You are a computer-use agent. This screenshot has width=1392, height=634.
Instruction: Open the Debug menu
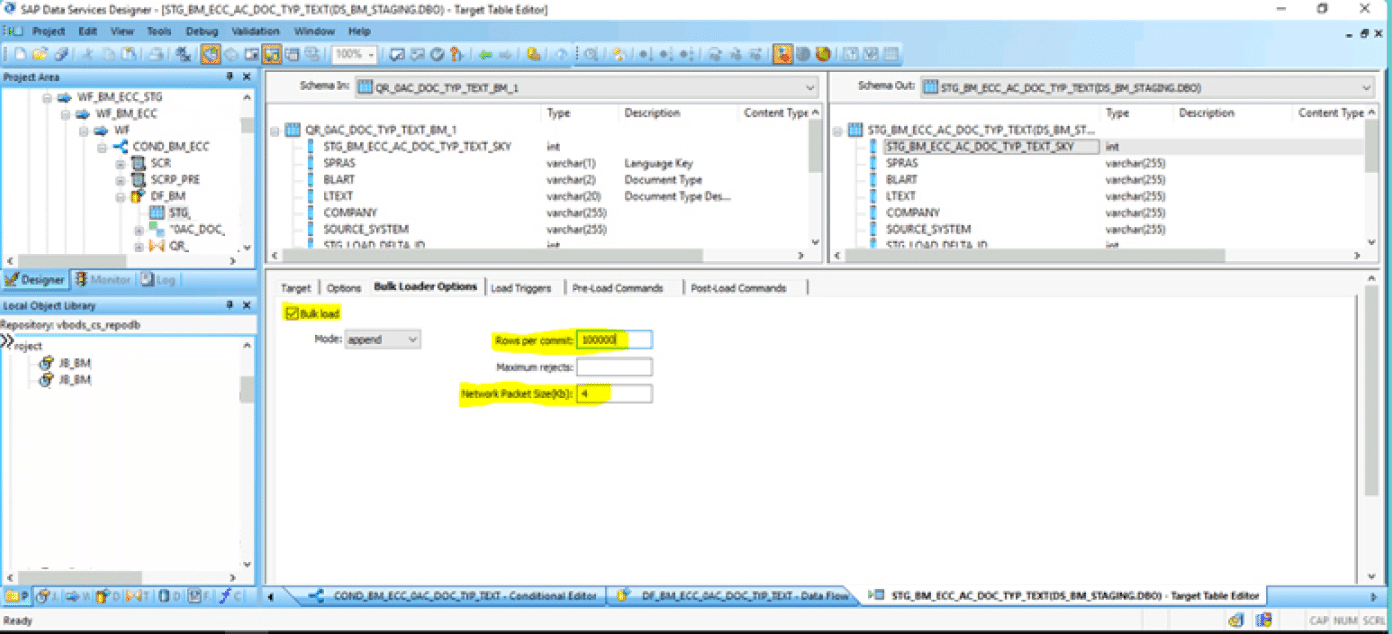point(201,31)
